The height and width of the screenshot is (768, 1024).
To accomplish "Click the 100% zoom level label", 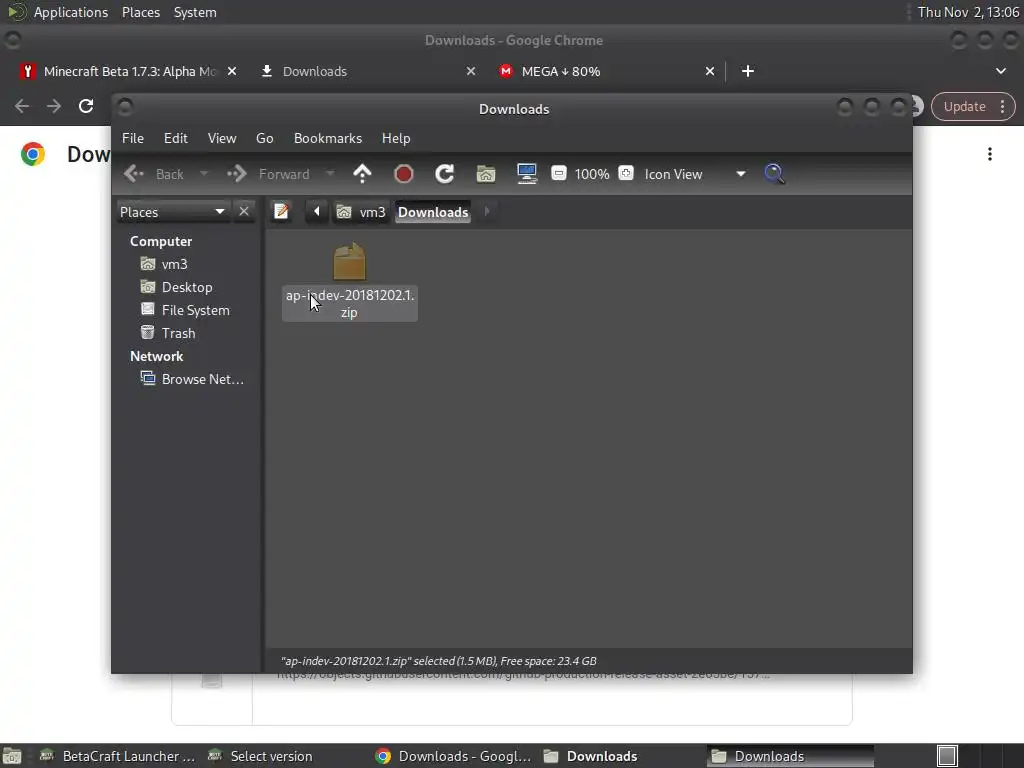I will (x=592, y=174).
